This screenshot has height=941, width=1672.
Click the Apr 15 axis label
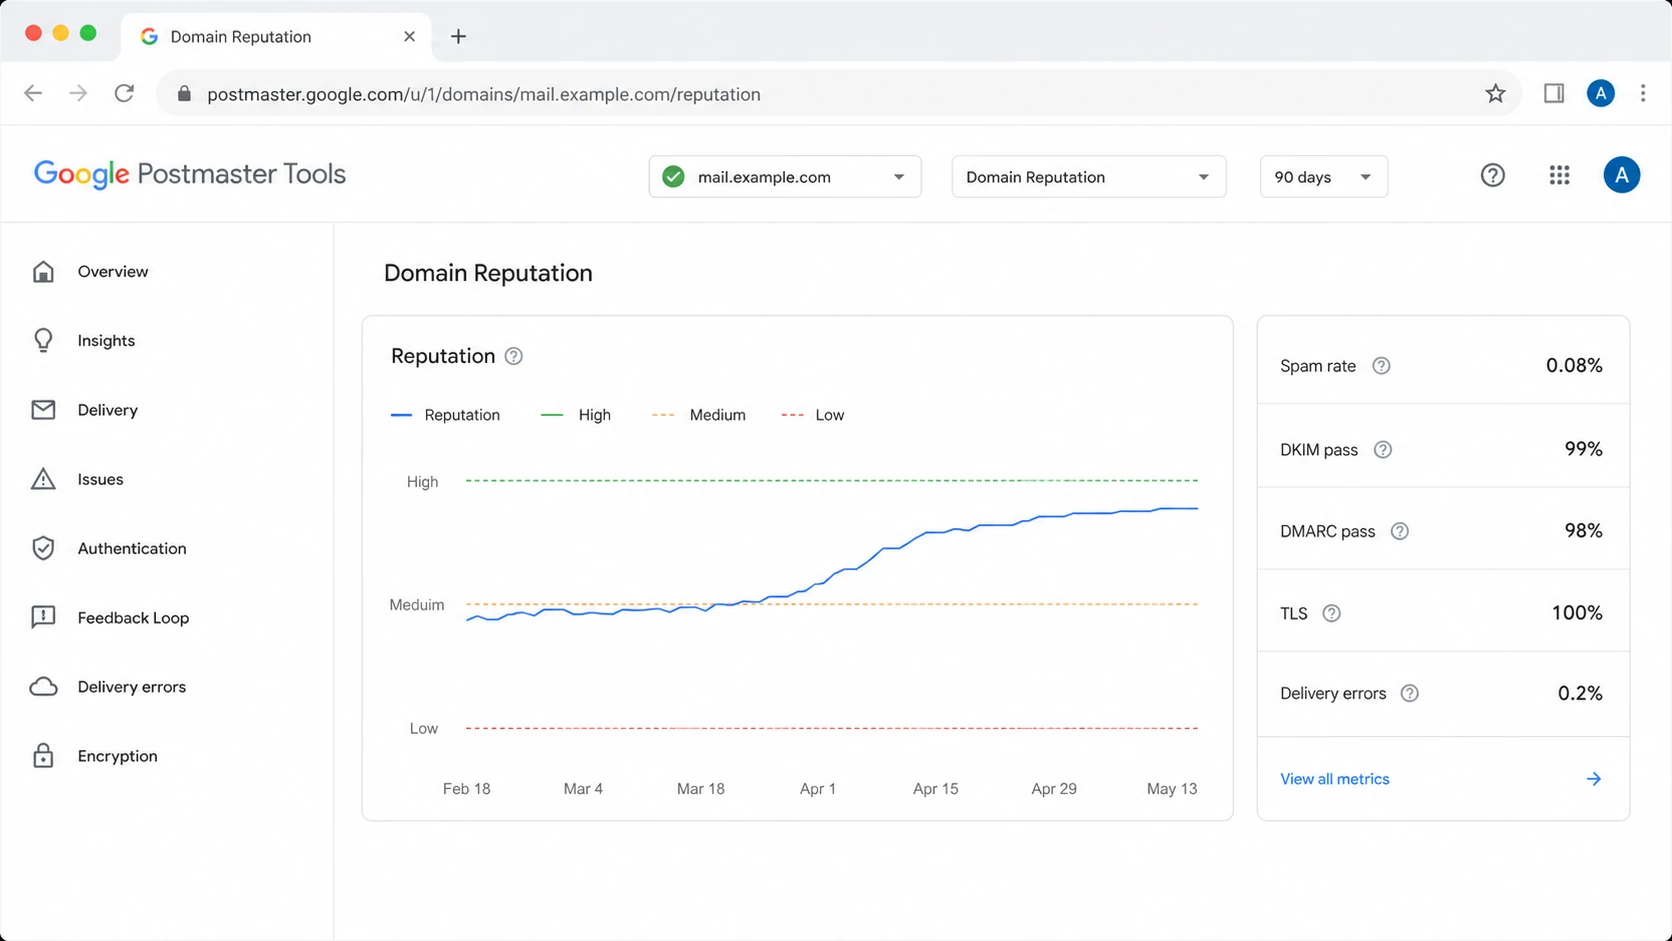(x=935, y=789)
